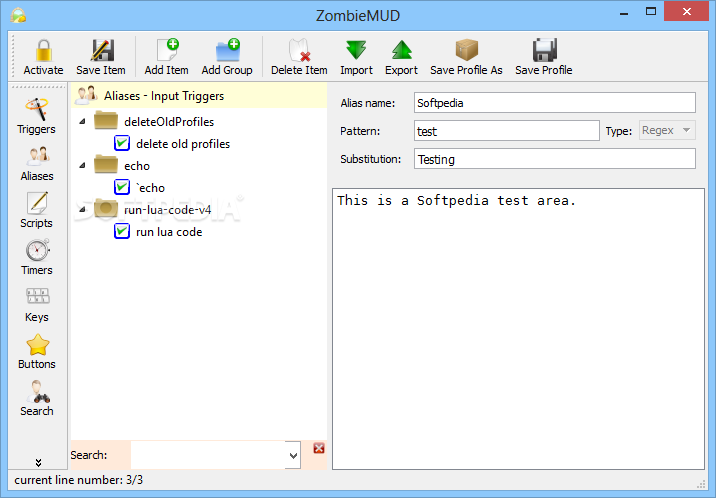Toggle the delete old profiles checkbox
Image resolution: width=716 pixels, height=498 pixels.
coord(122,143)
